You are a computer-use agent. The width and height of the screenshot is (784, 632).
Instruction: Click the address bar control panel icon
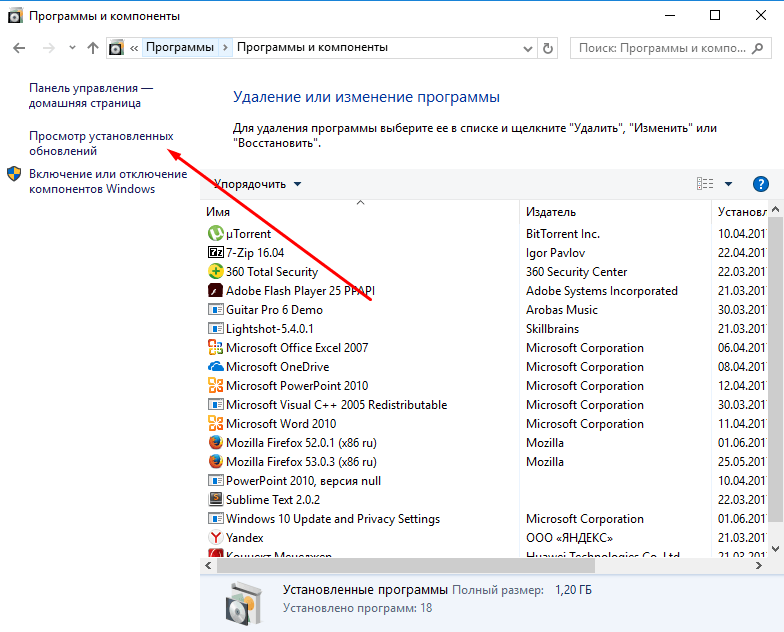(116, 48)
